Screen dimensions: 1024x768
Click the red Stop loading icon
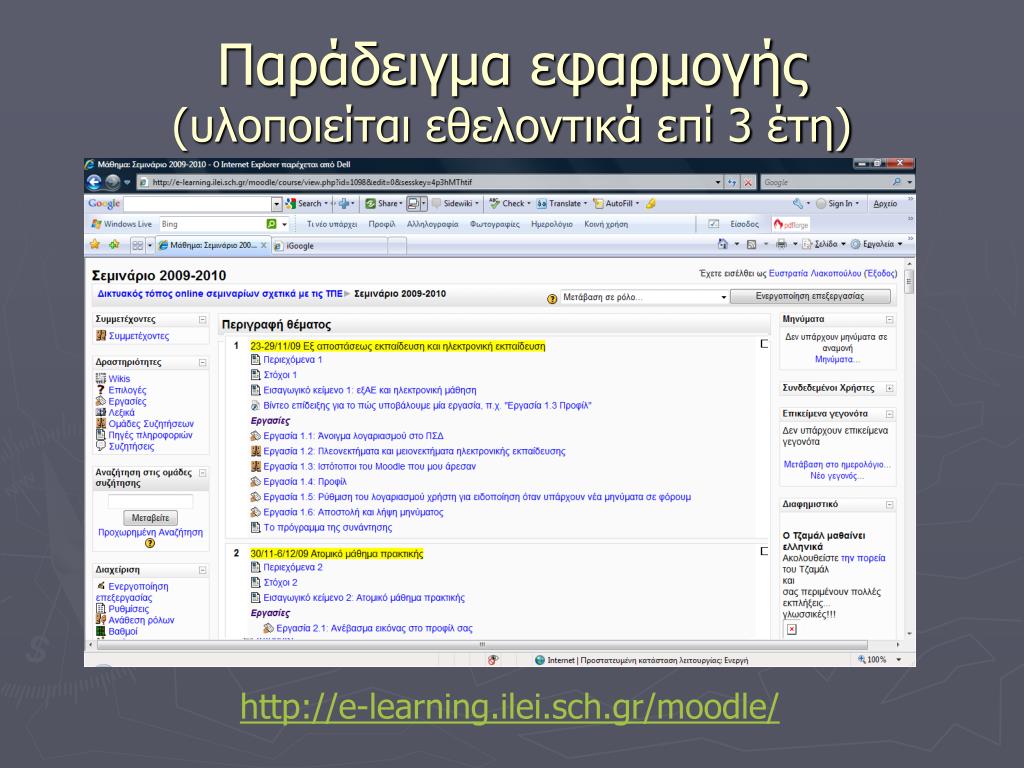pos(748,182)
